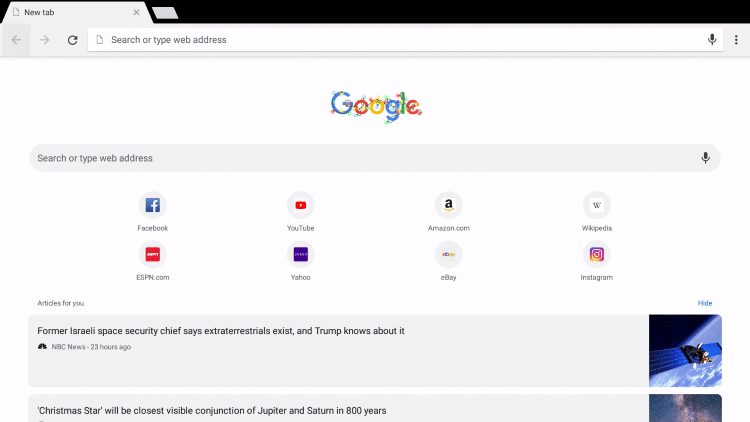Go back using the back arrow

[16, 40]
